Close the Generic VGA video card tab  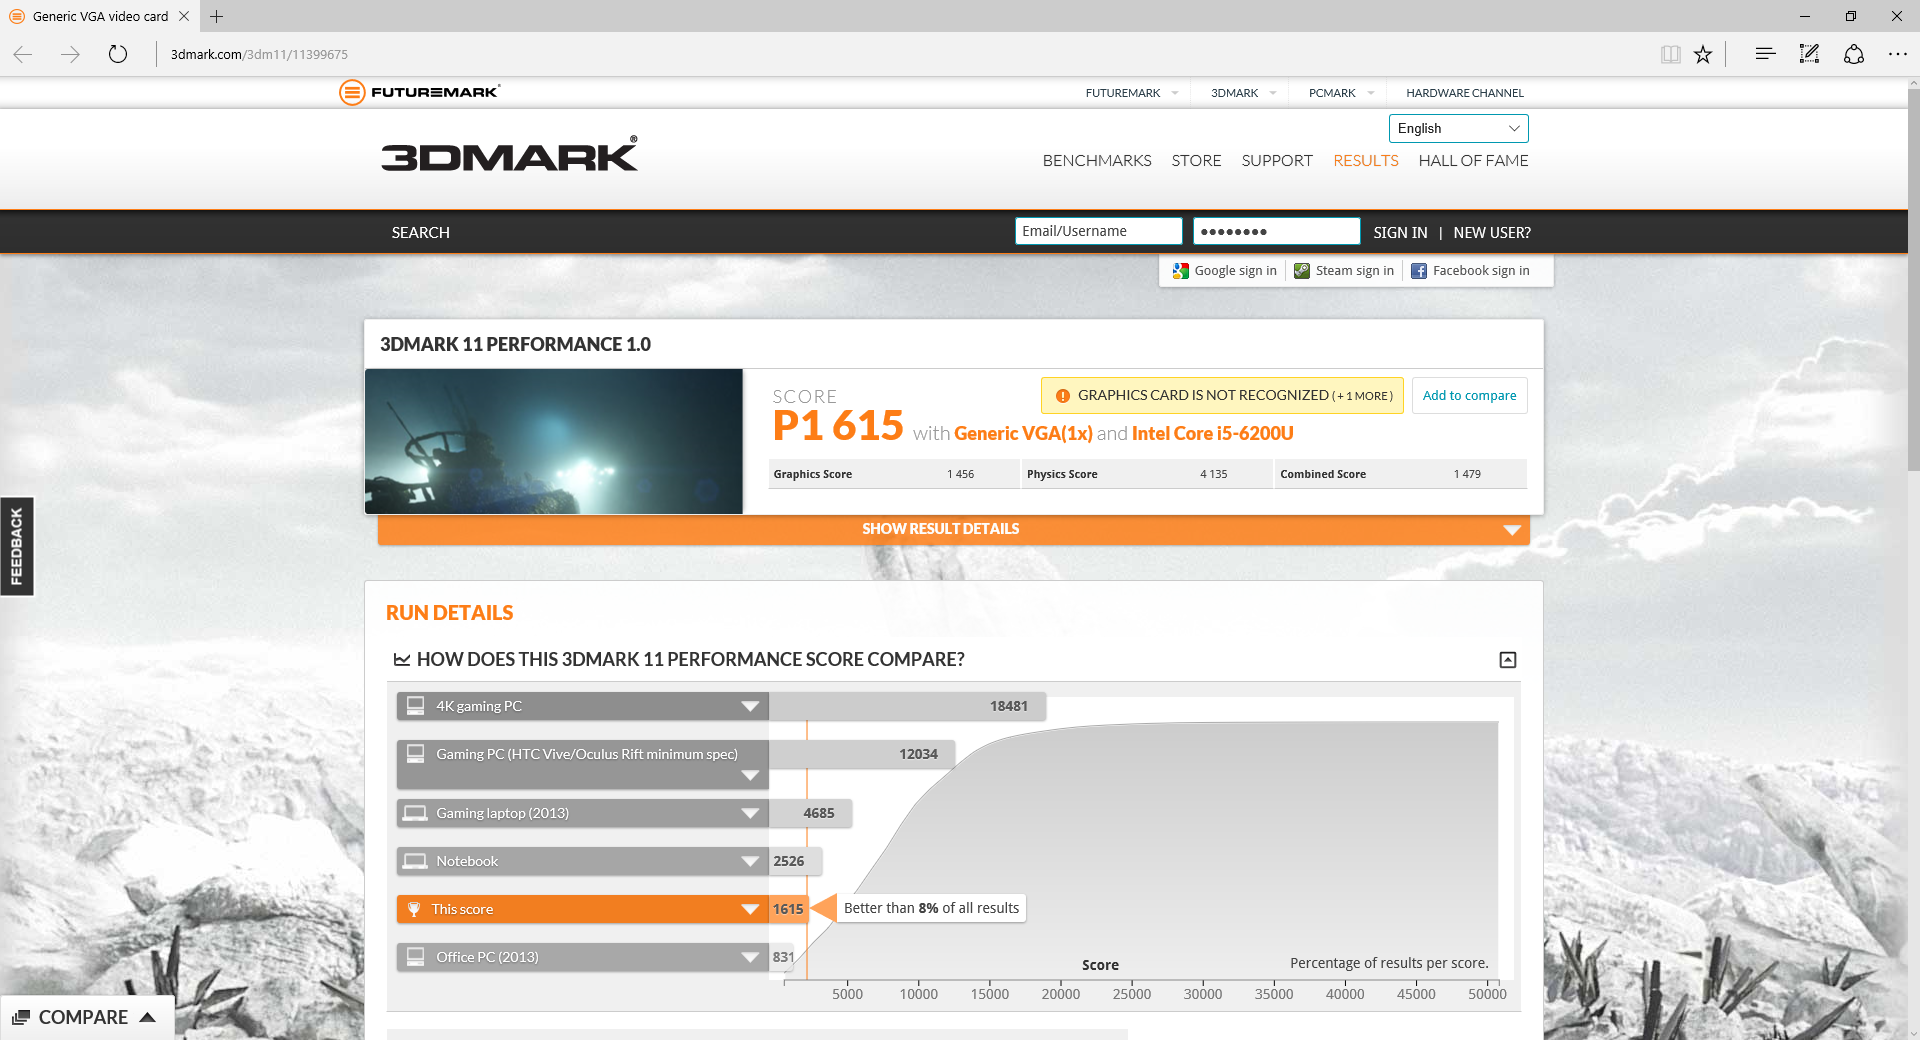point(184,16)
